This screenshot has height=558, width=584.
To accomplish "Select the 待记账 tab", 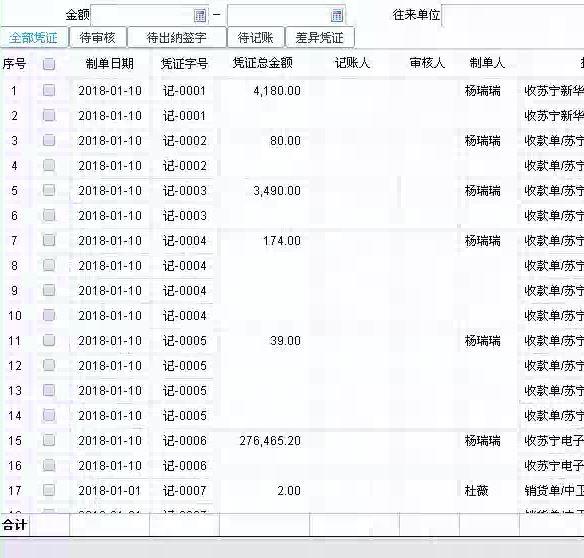I will point(256,38).
